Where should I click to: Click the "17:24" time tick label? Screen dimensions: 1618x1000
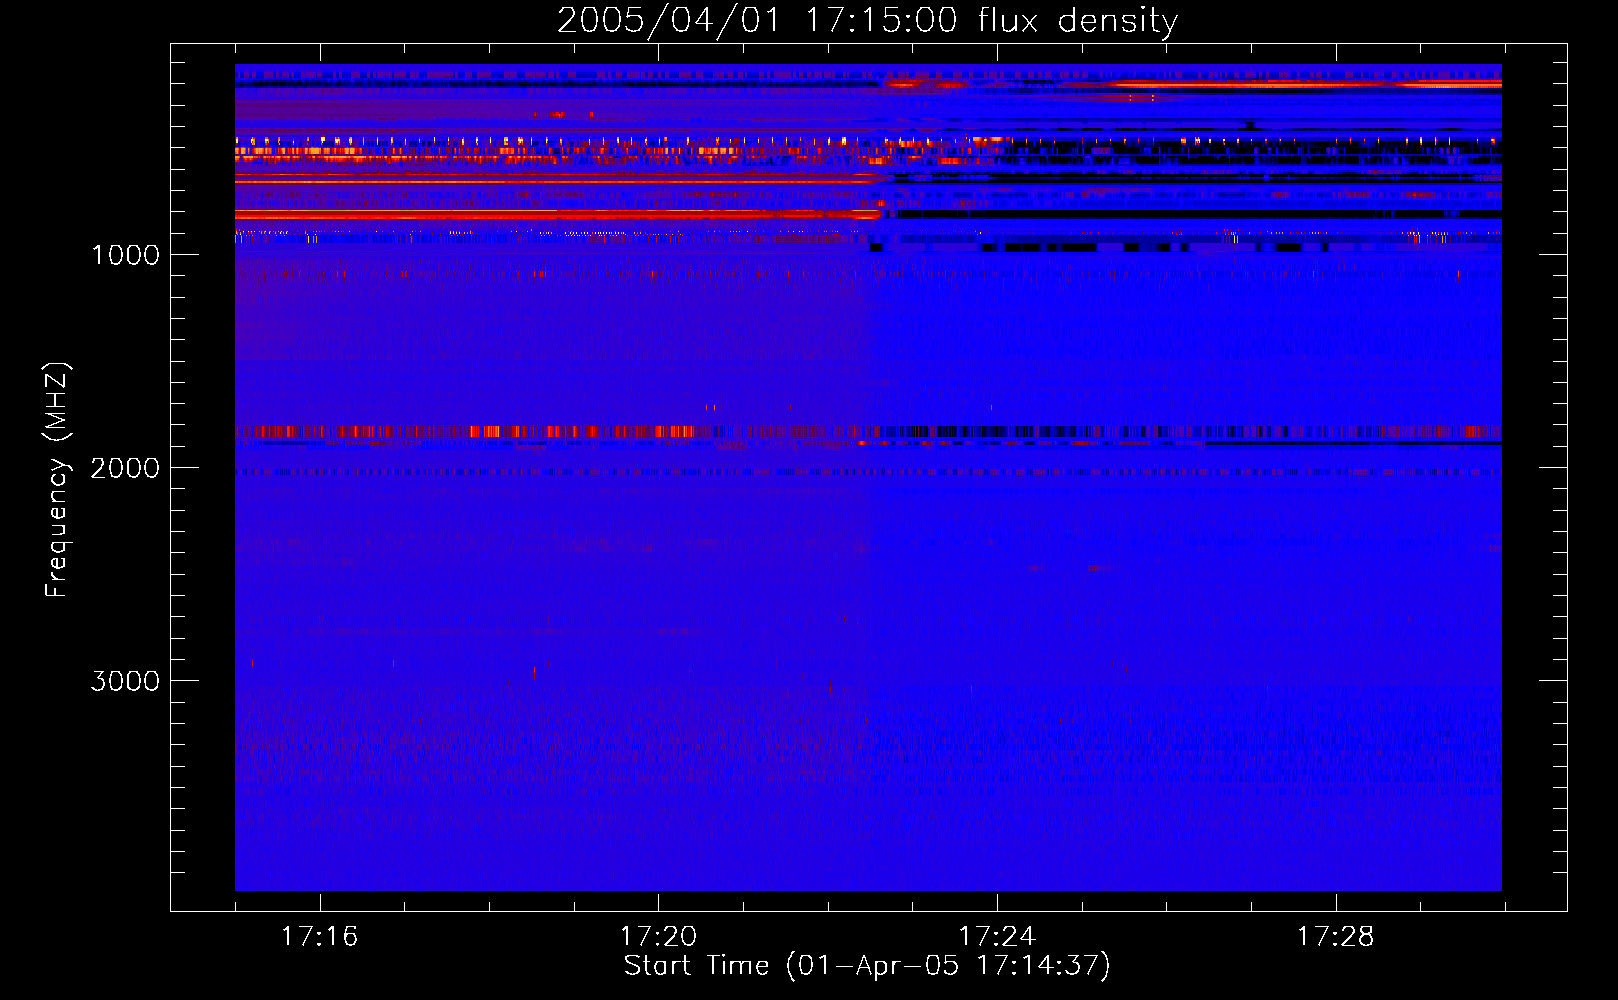[x=997, y=937]
